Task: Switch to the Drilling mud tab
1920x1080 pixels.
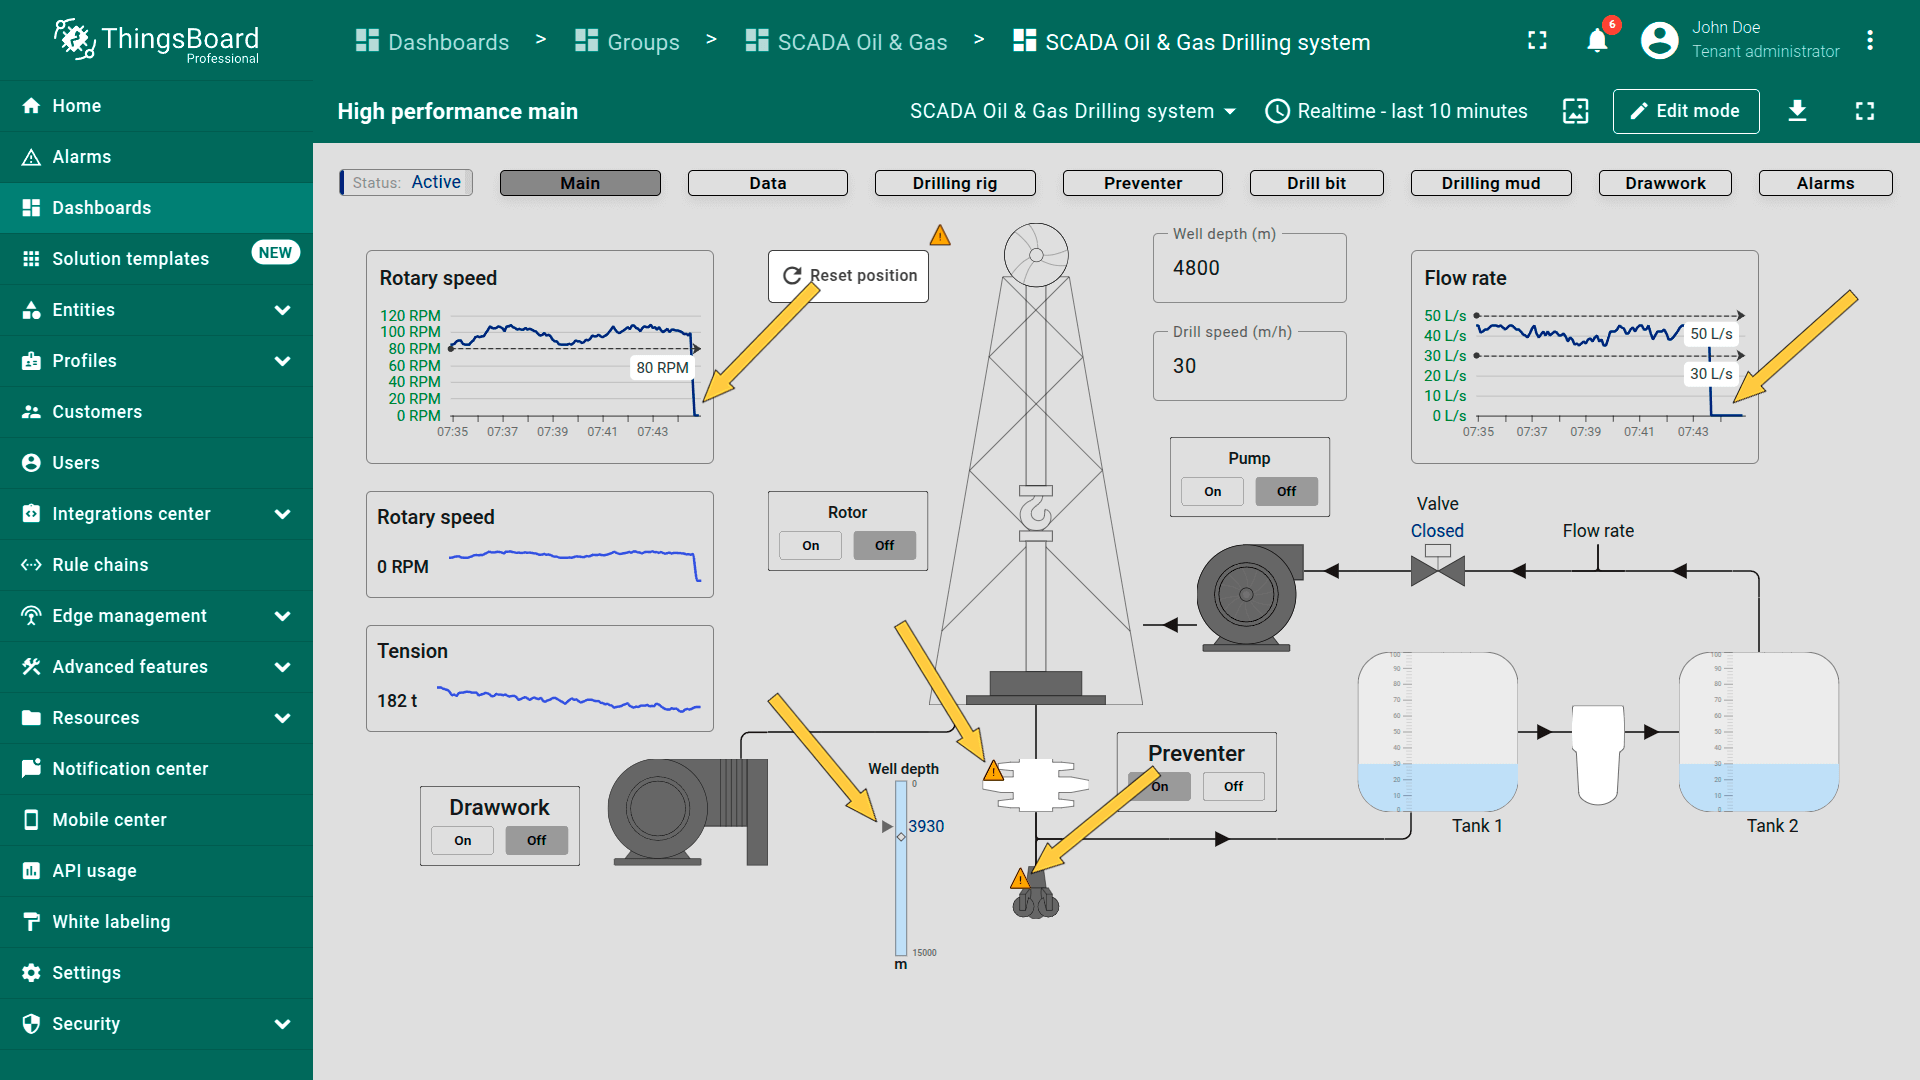Action: tap(1490, 183)
